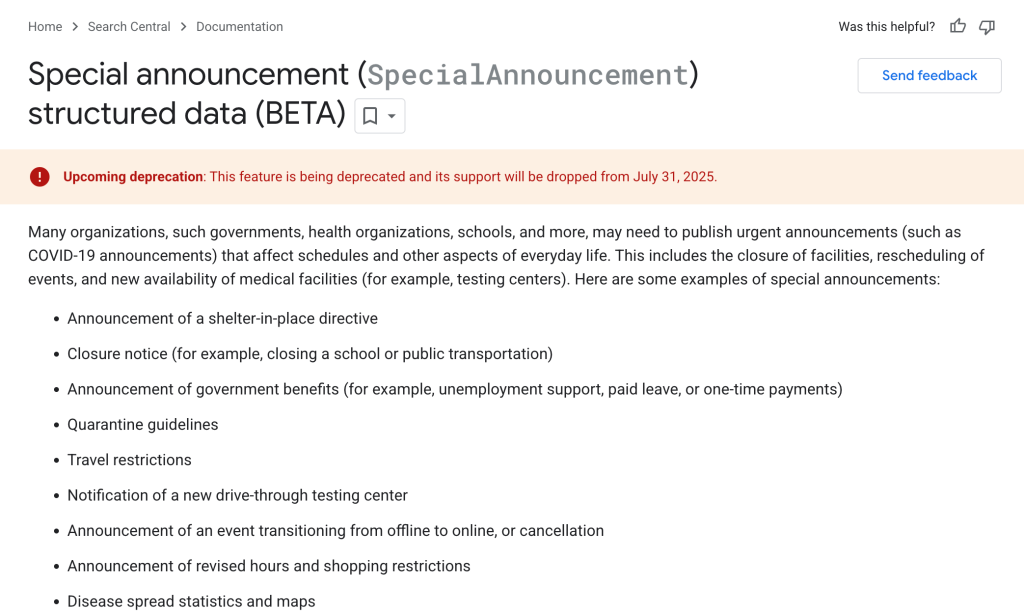Mark the page unhelpful with thumbs down

point(987,26)
